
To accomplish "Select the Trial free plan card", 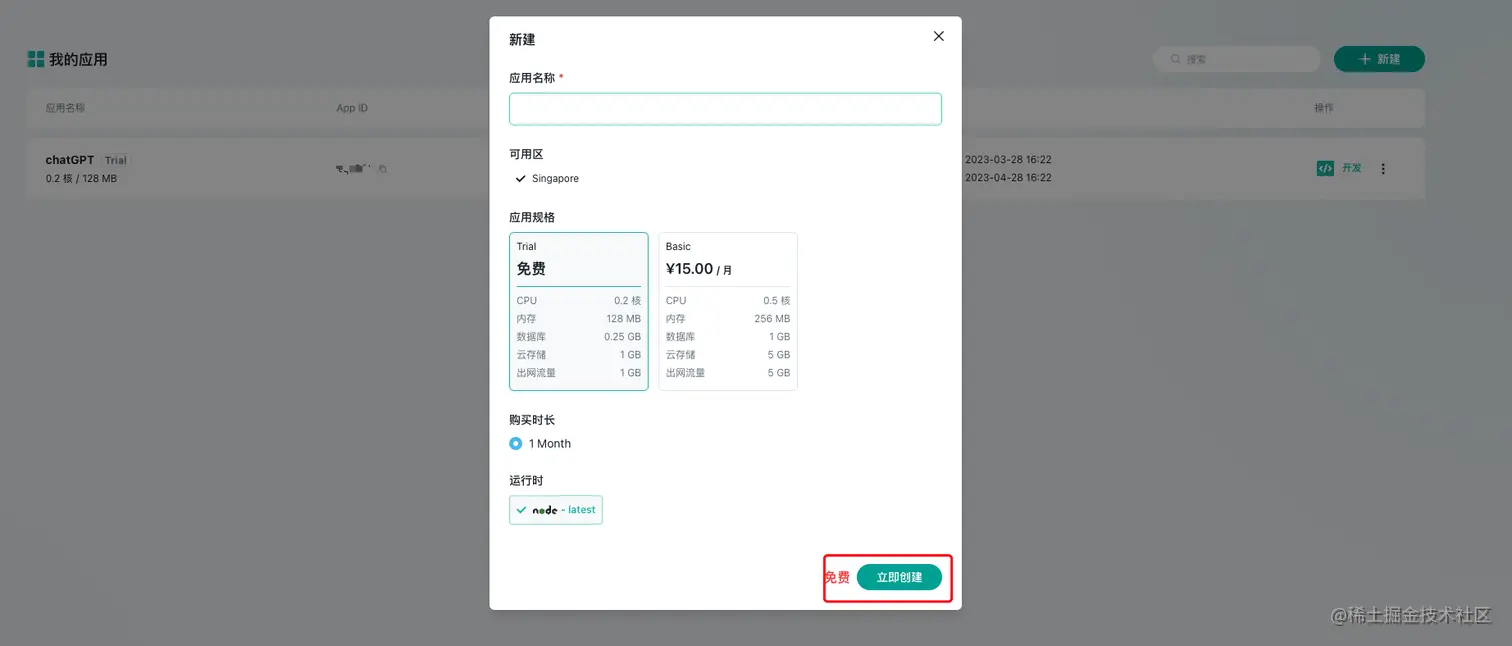I will [579, 310].
